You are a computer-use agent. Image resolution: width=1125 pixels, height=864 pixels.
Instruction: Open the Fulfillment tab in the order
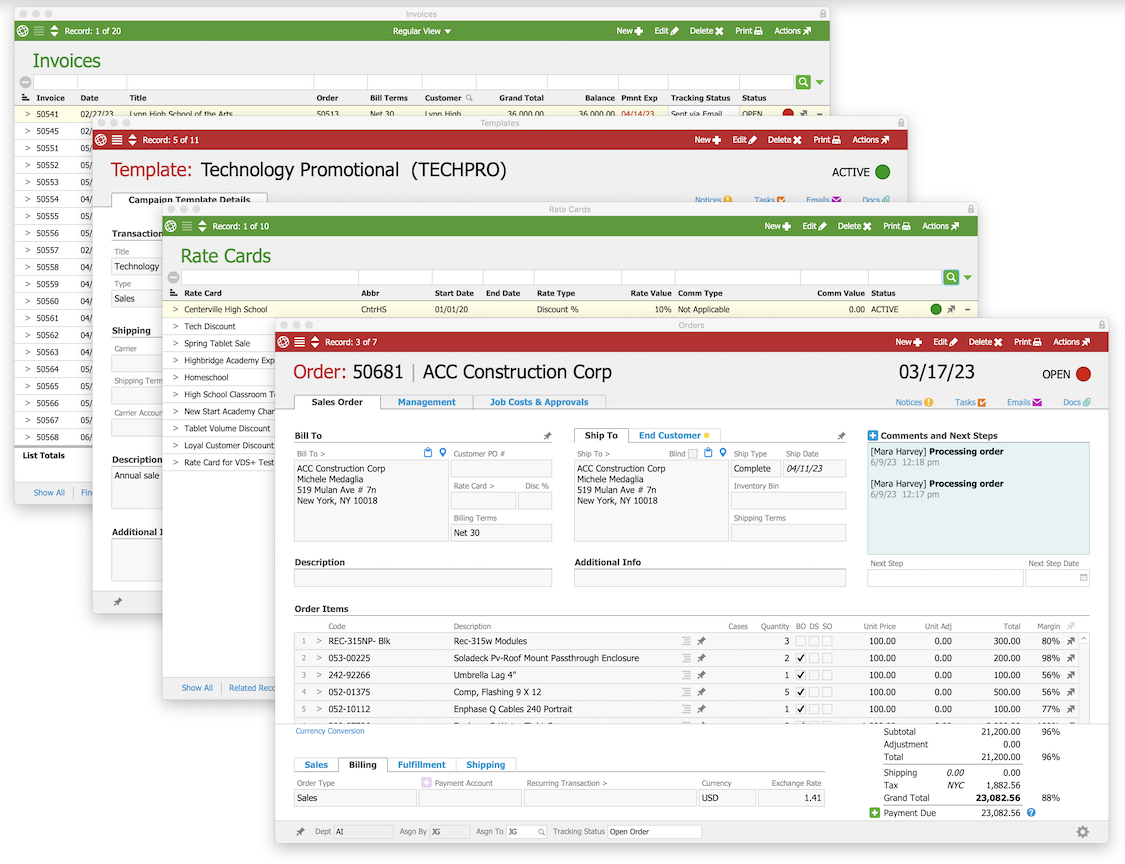[421, 765]
